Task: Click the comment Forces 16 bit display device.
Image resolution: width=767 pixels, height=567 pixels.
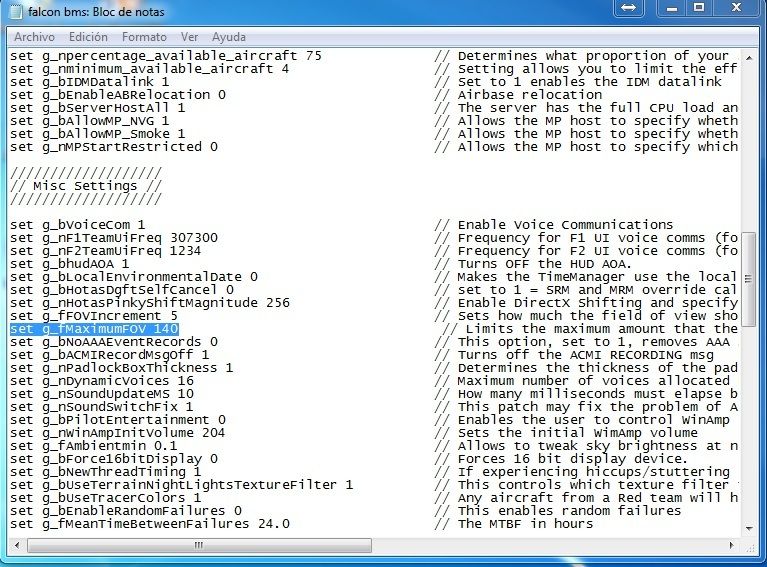Action: (561, 459)
